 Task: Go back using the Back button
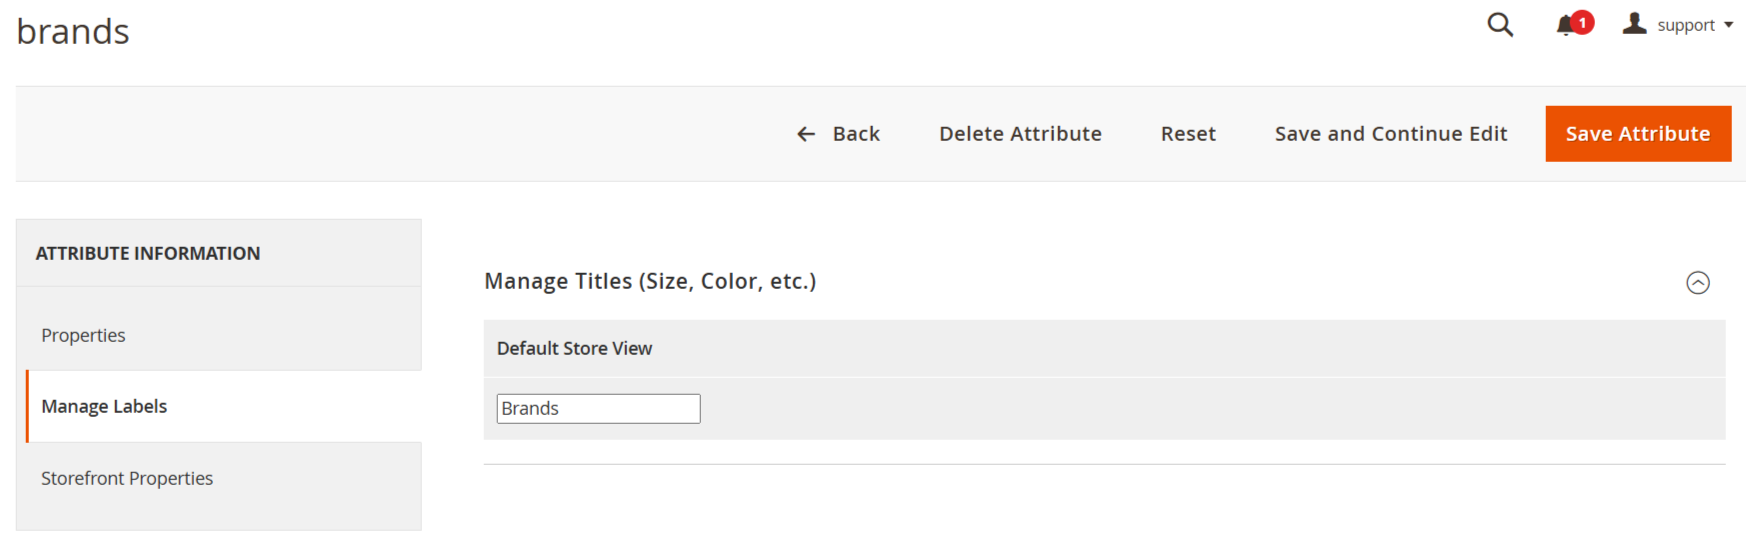tap(838, 134)
